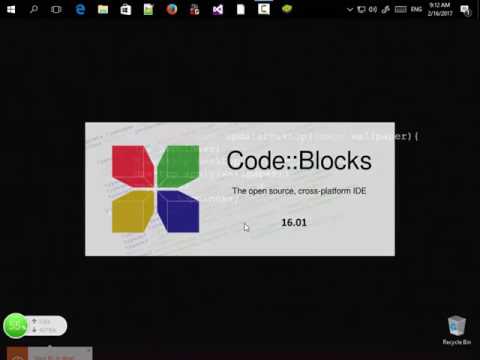Viewport: 480px width, 360px height.
Task: Click the volume speaker tray icon
Action: (x=373, y=9)
